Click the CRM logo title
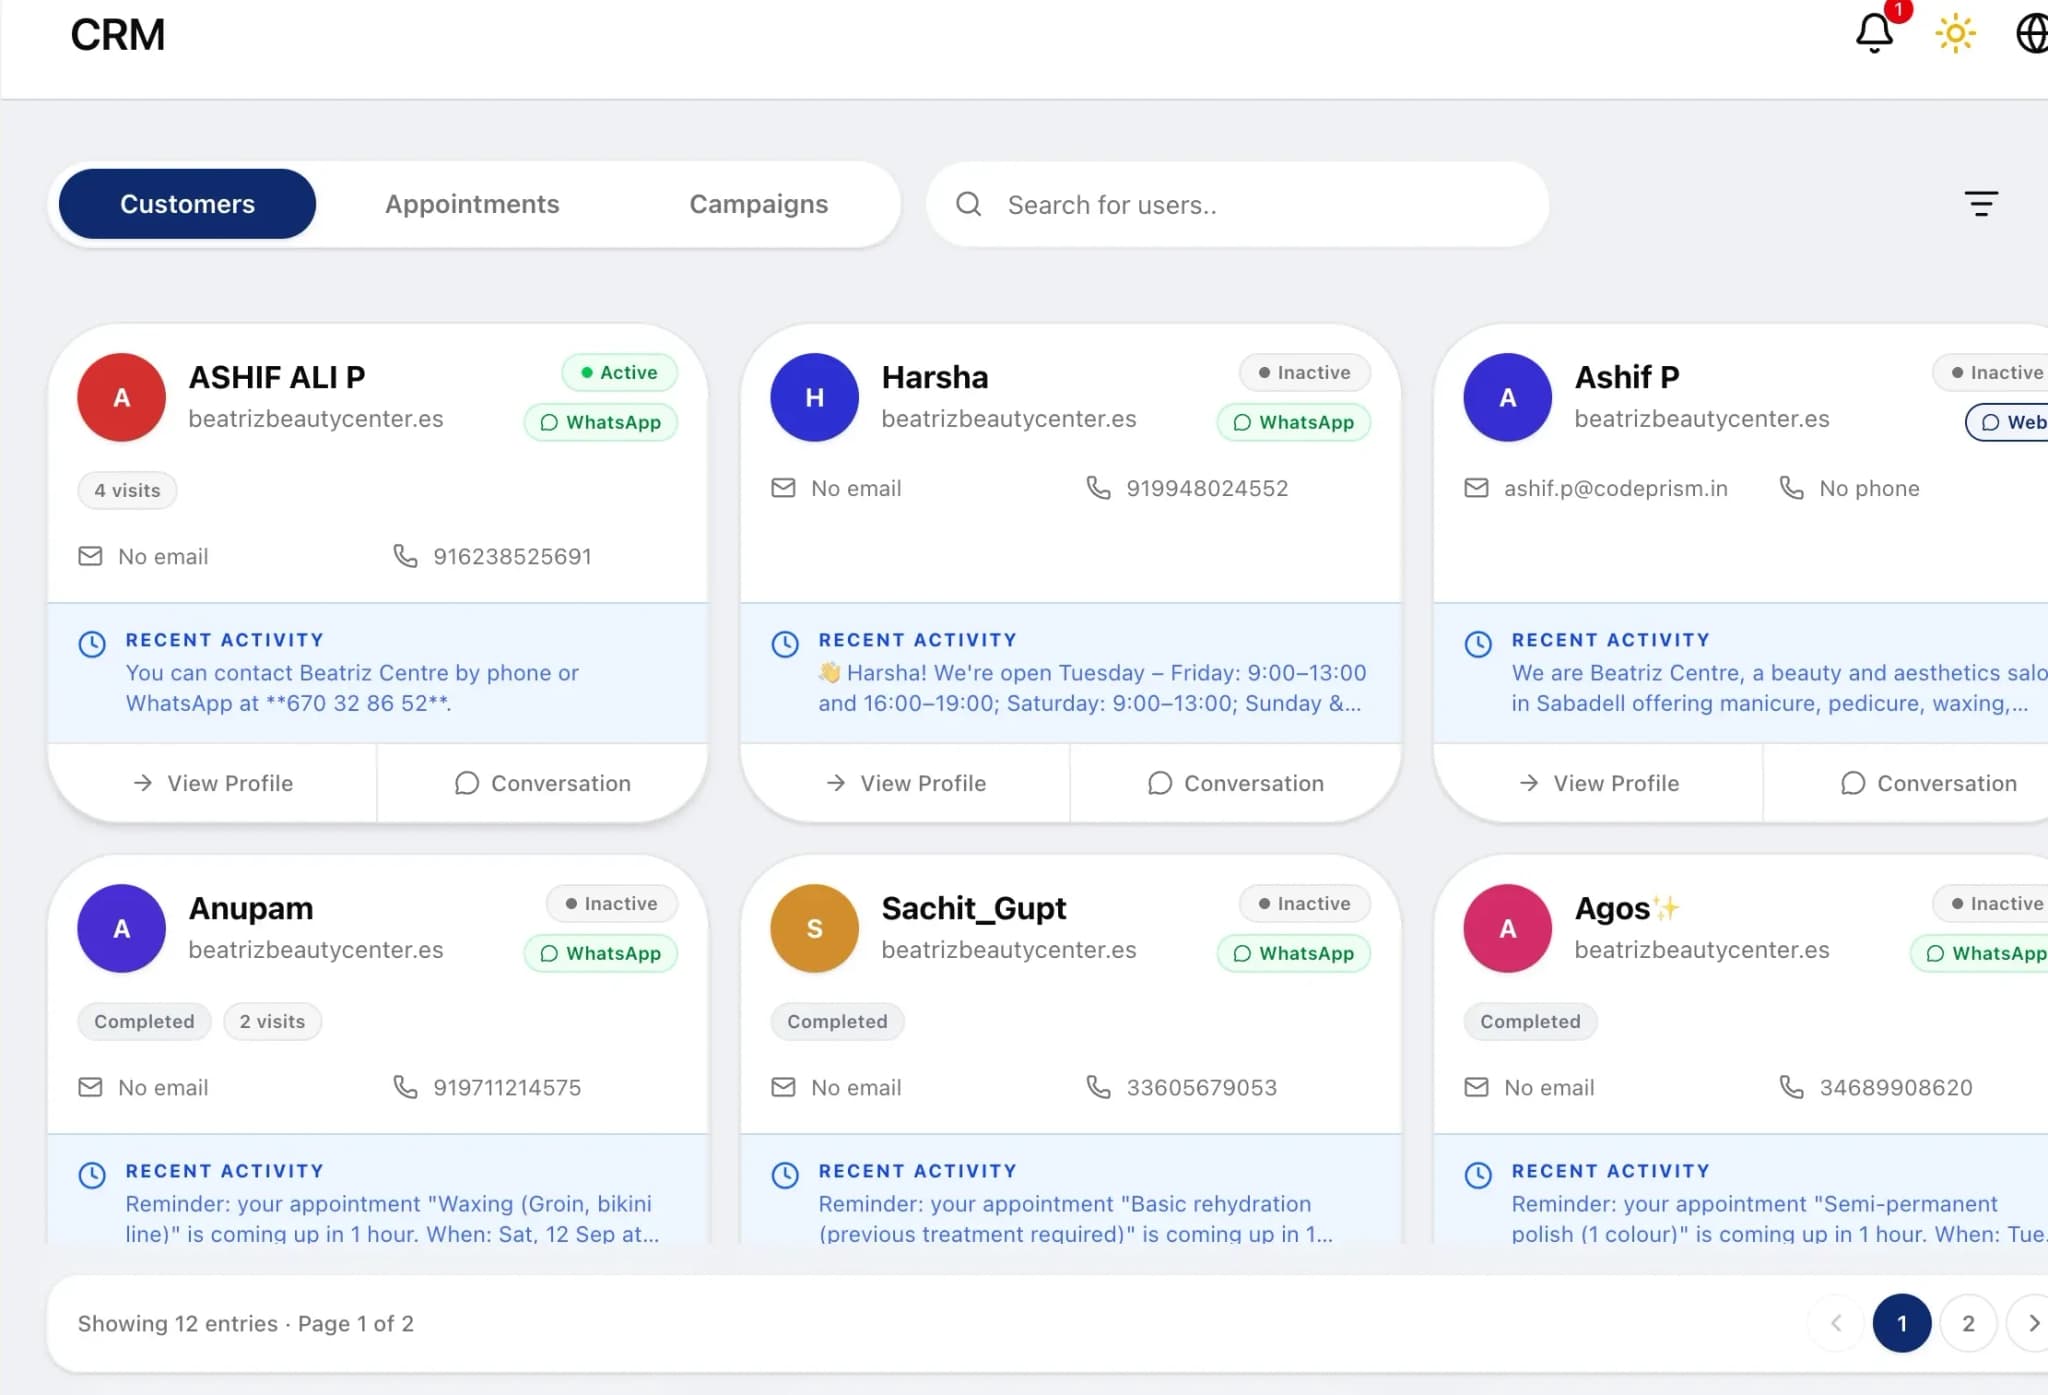2048x1395 pixels. [117, 35]
